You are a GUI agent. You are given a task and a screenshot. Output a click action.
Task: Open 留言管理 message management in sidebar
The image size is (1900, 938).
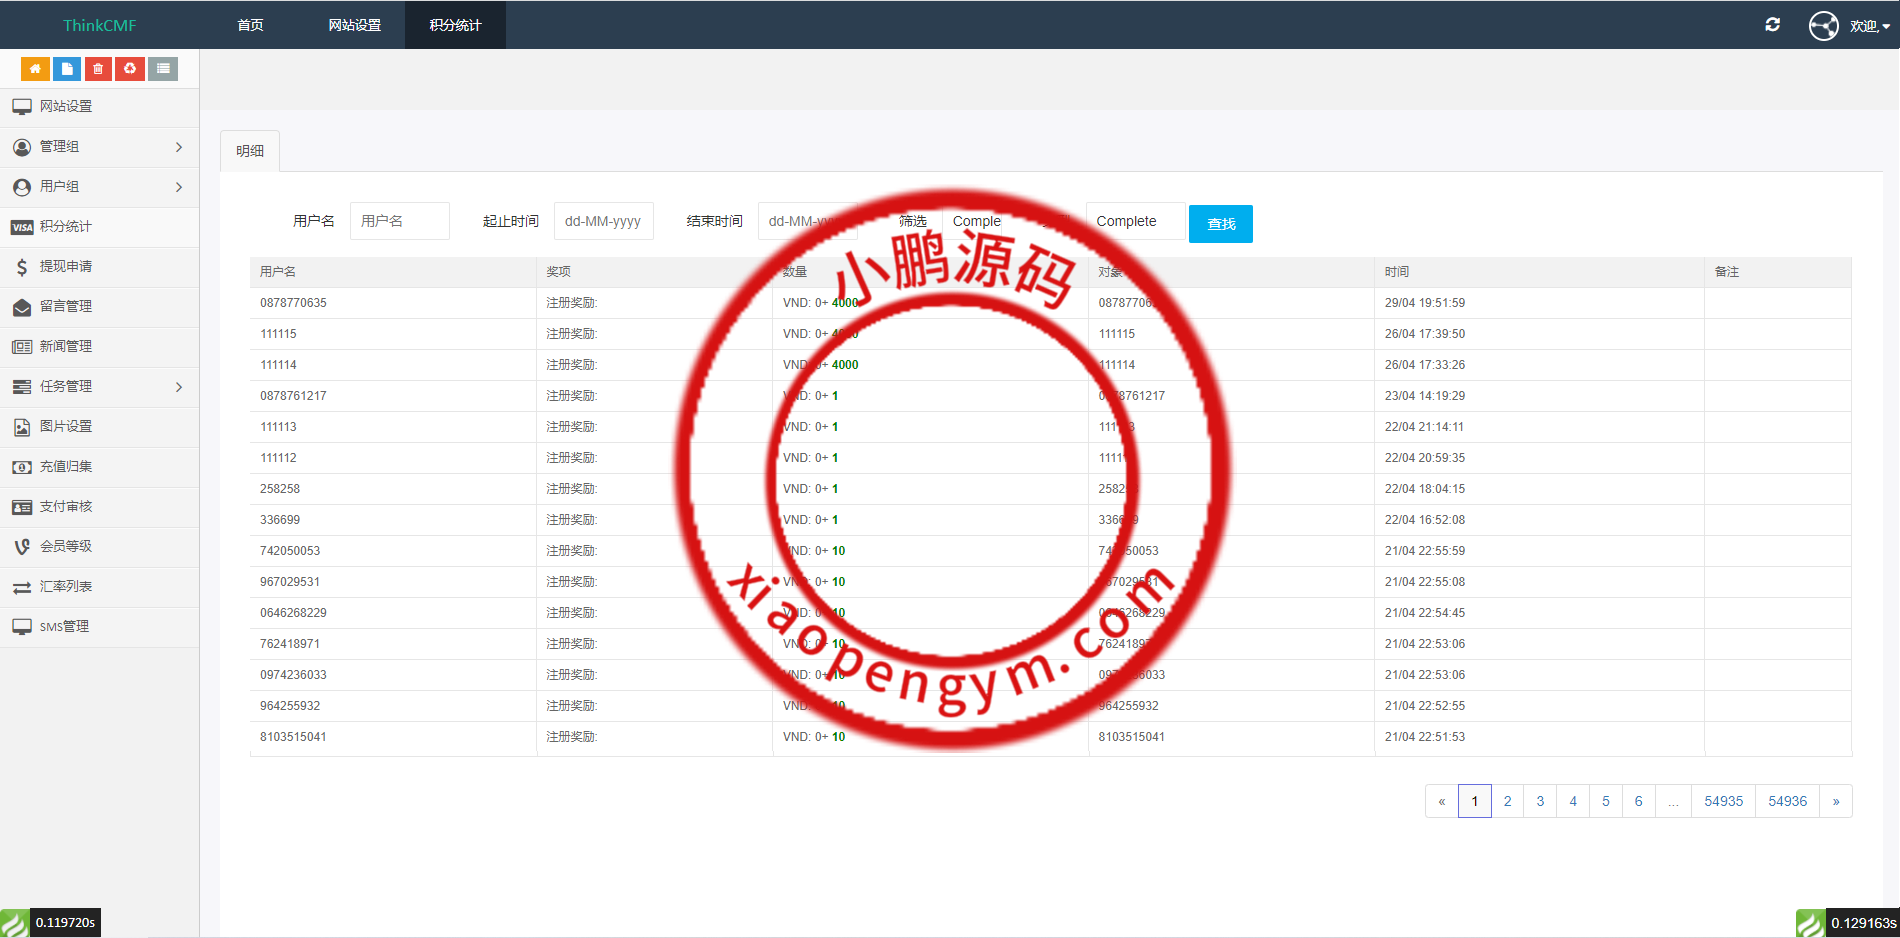[x=64, y=307]
